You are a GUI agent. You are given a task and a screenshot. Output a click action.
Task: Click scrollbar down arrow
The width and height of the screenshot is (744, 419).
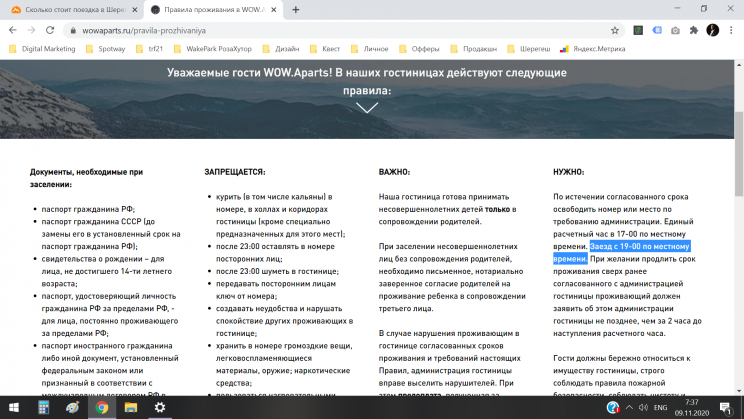739,391
